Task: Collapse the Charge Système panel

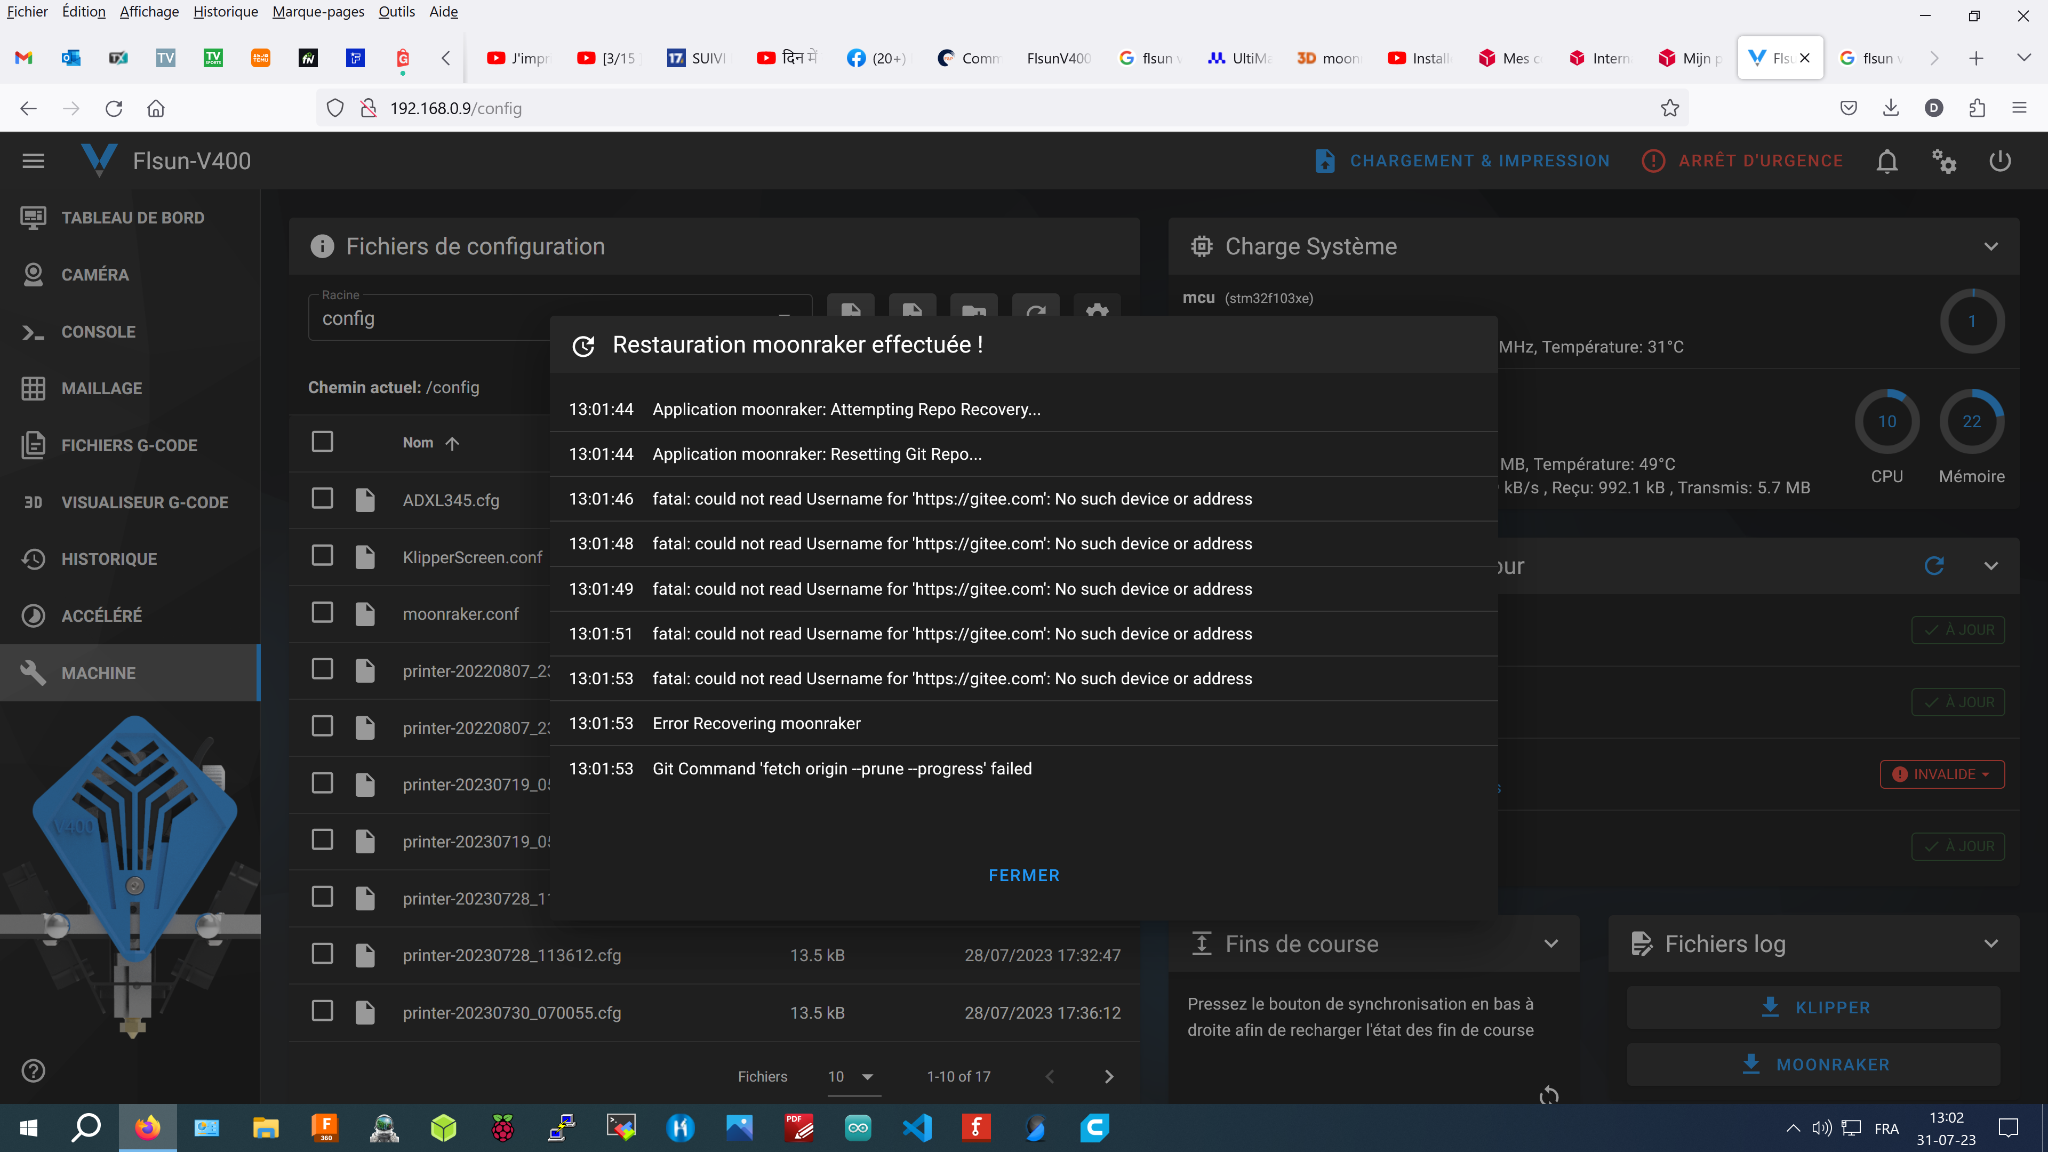Action: pos(1991,247)
